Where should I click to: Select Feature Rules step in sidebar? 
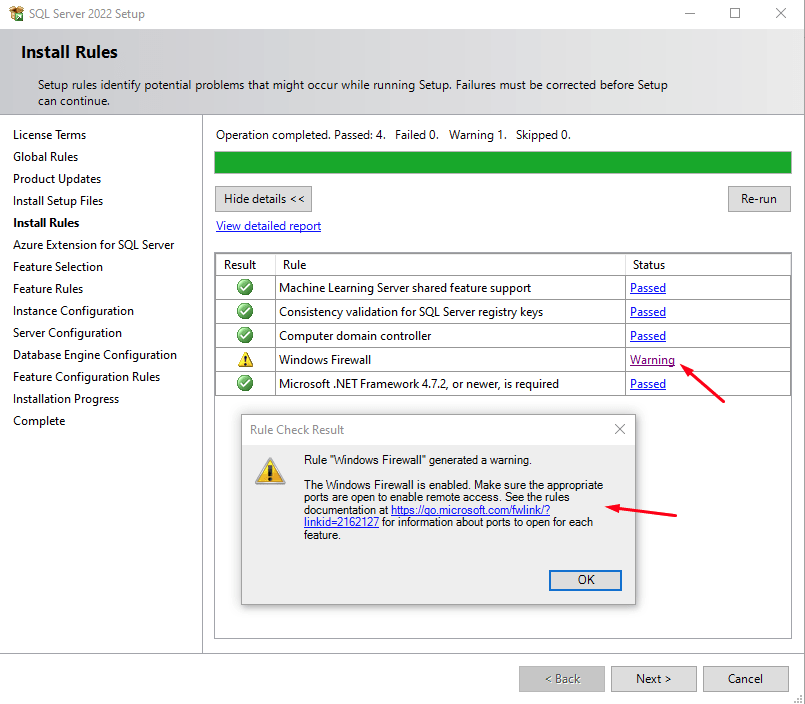click(x=48, y=289)
